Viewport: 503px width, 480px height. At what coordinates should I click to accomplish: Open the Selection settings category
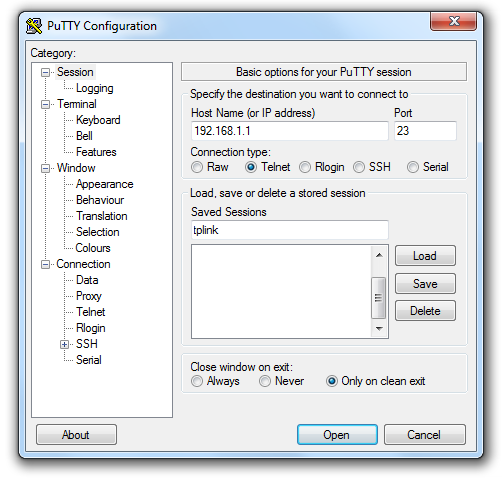click(97, 232)
